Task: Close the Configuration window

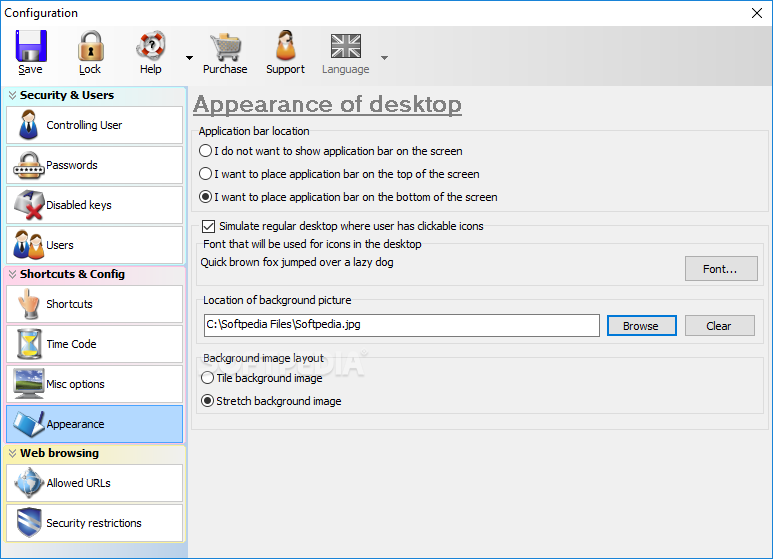Action: pos(757,13)
